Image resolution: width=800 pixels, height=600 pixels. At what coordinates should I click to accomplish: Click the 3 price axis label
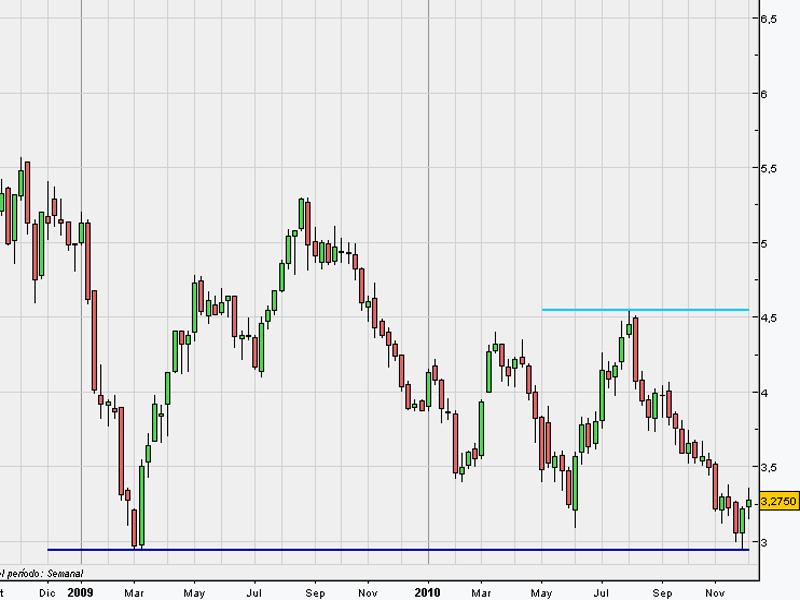tap(764, 542)
